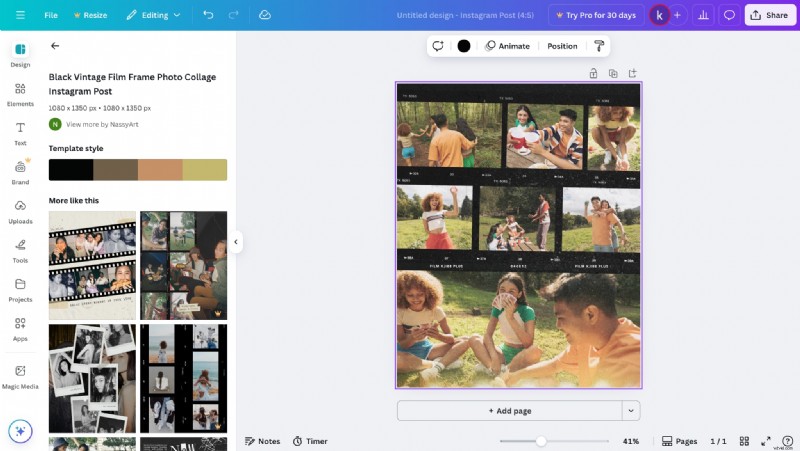Enter fullscreen present mode

coord(766,441)
